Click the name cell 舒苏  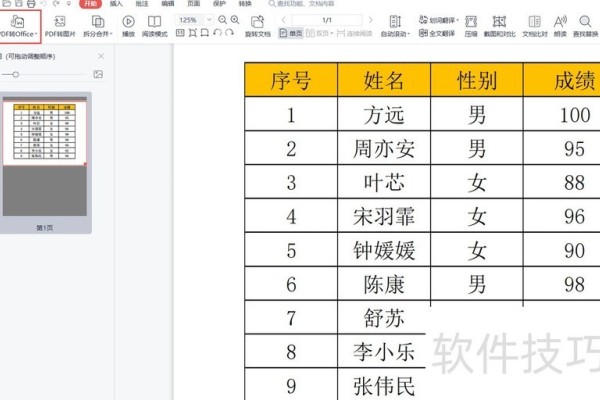(x=384, y=318)
